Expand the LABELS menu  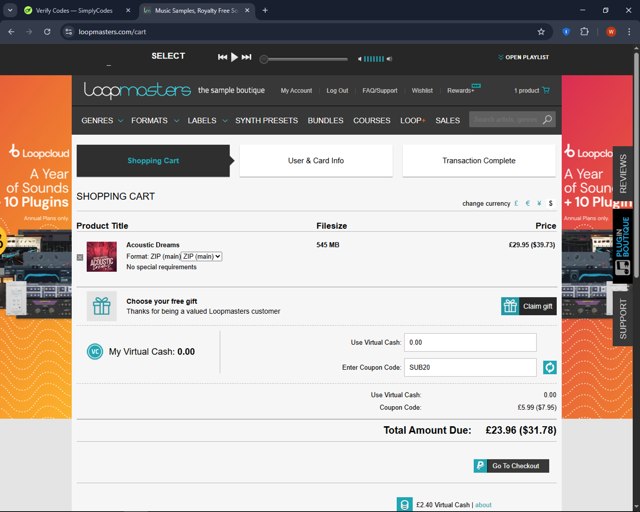(207, 120)
